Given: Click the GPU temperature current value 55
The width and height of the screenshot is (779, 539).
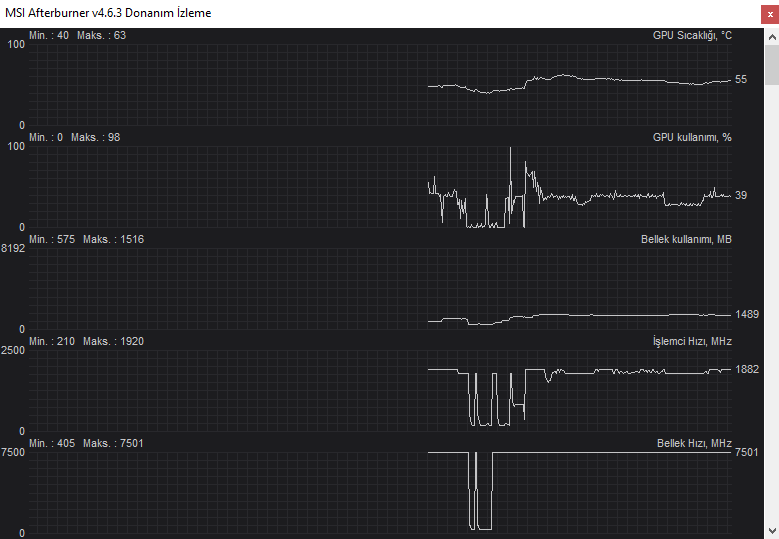Looking at the screenshot, I should (741, 79).
